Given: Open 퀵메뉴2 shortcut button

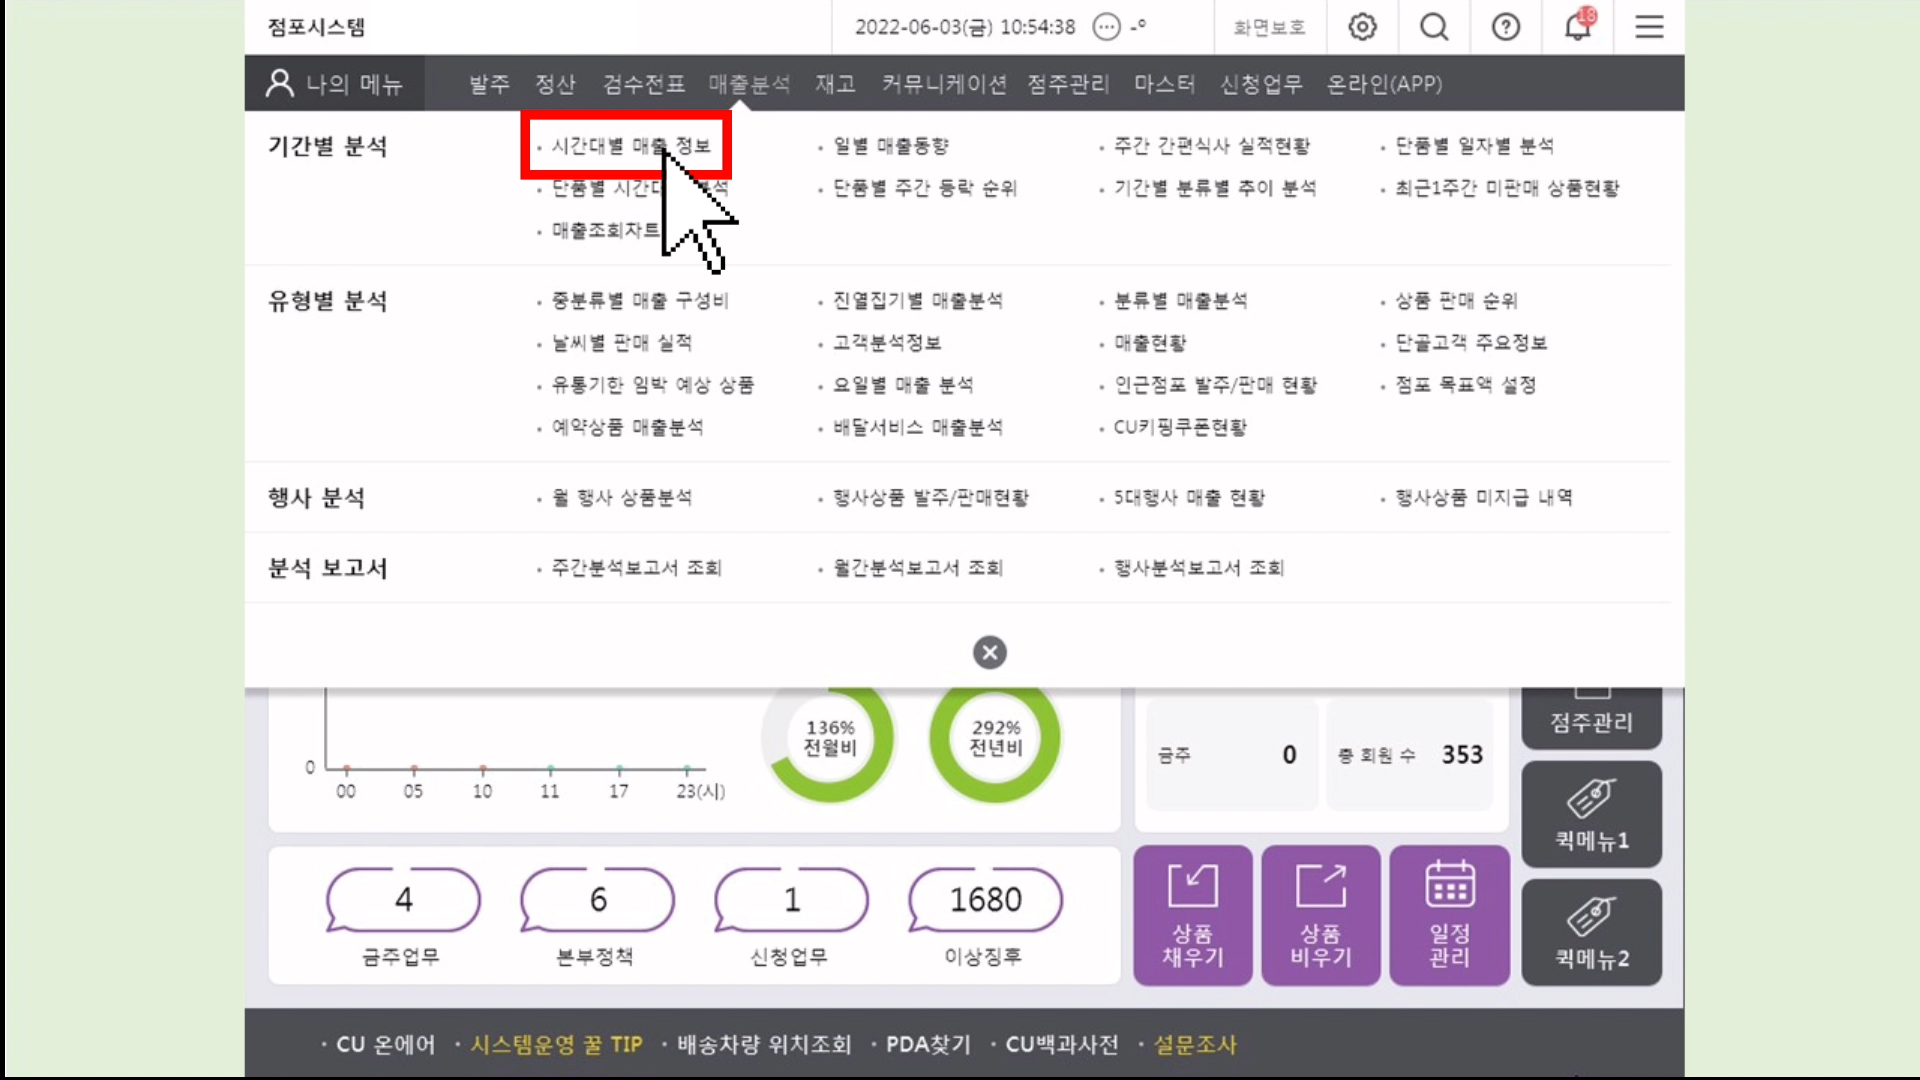Looking at the screenshot, I should [x=1591, y=932].
